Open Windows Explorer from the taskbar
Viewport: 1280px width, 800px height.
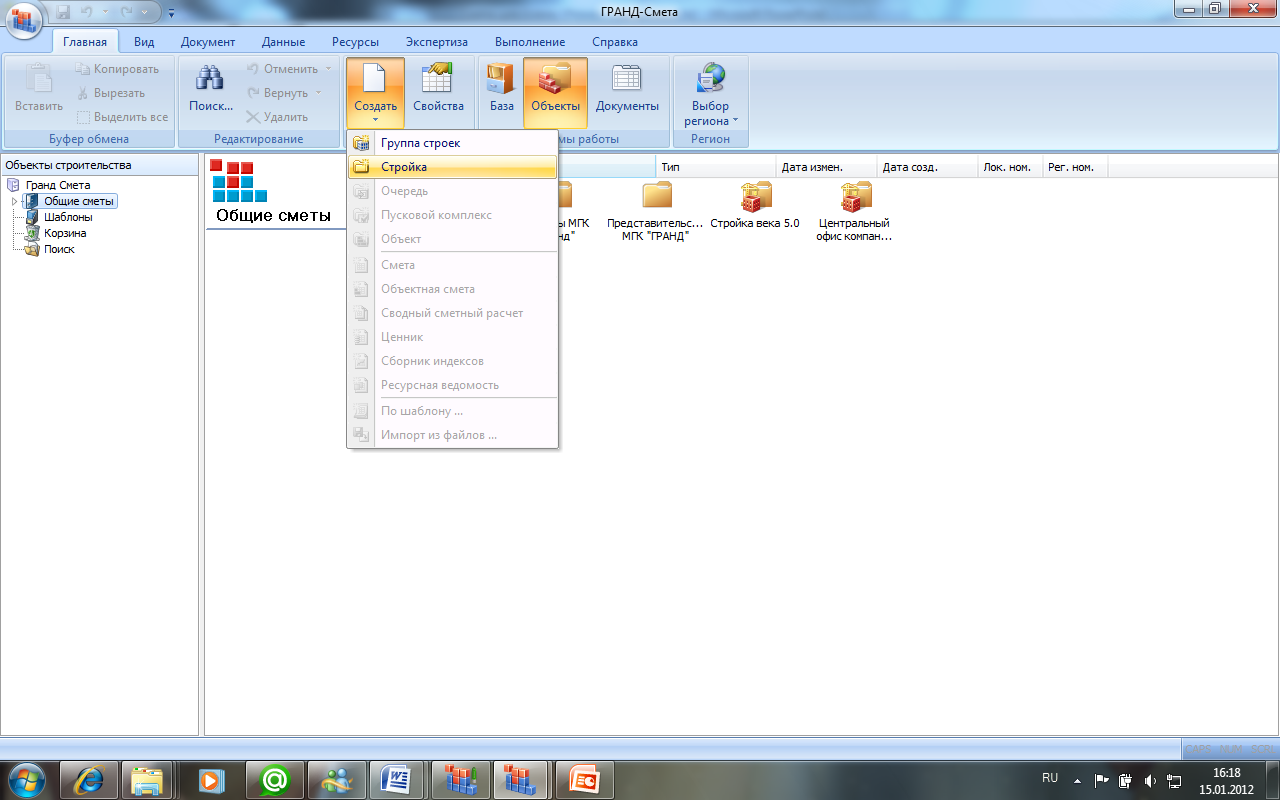148,779
